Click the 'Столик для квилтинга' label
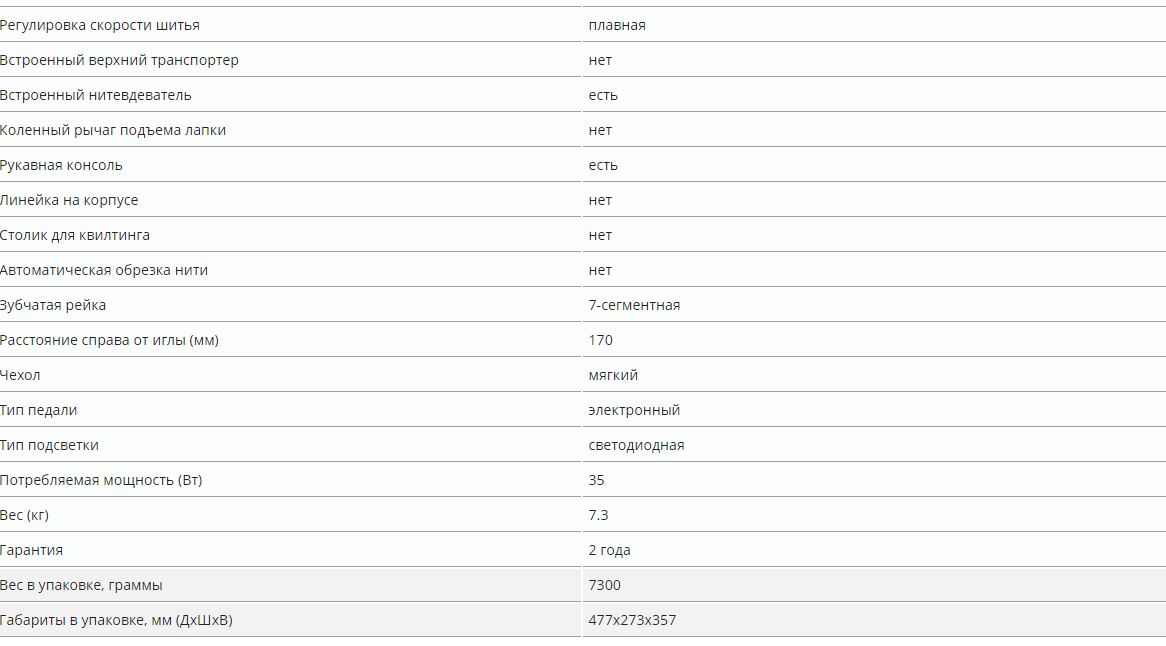The width and height of the screenshot is (1166, 646). tap(74, 235)
